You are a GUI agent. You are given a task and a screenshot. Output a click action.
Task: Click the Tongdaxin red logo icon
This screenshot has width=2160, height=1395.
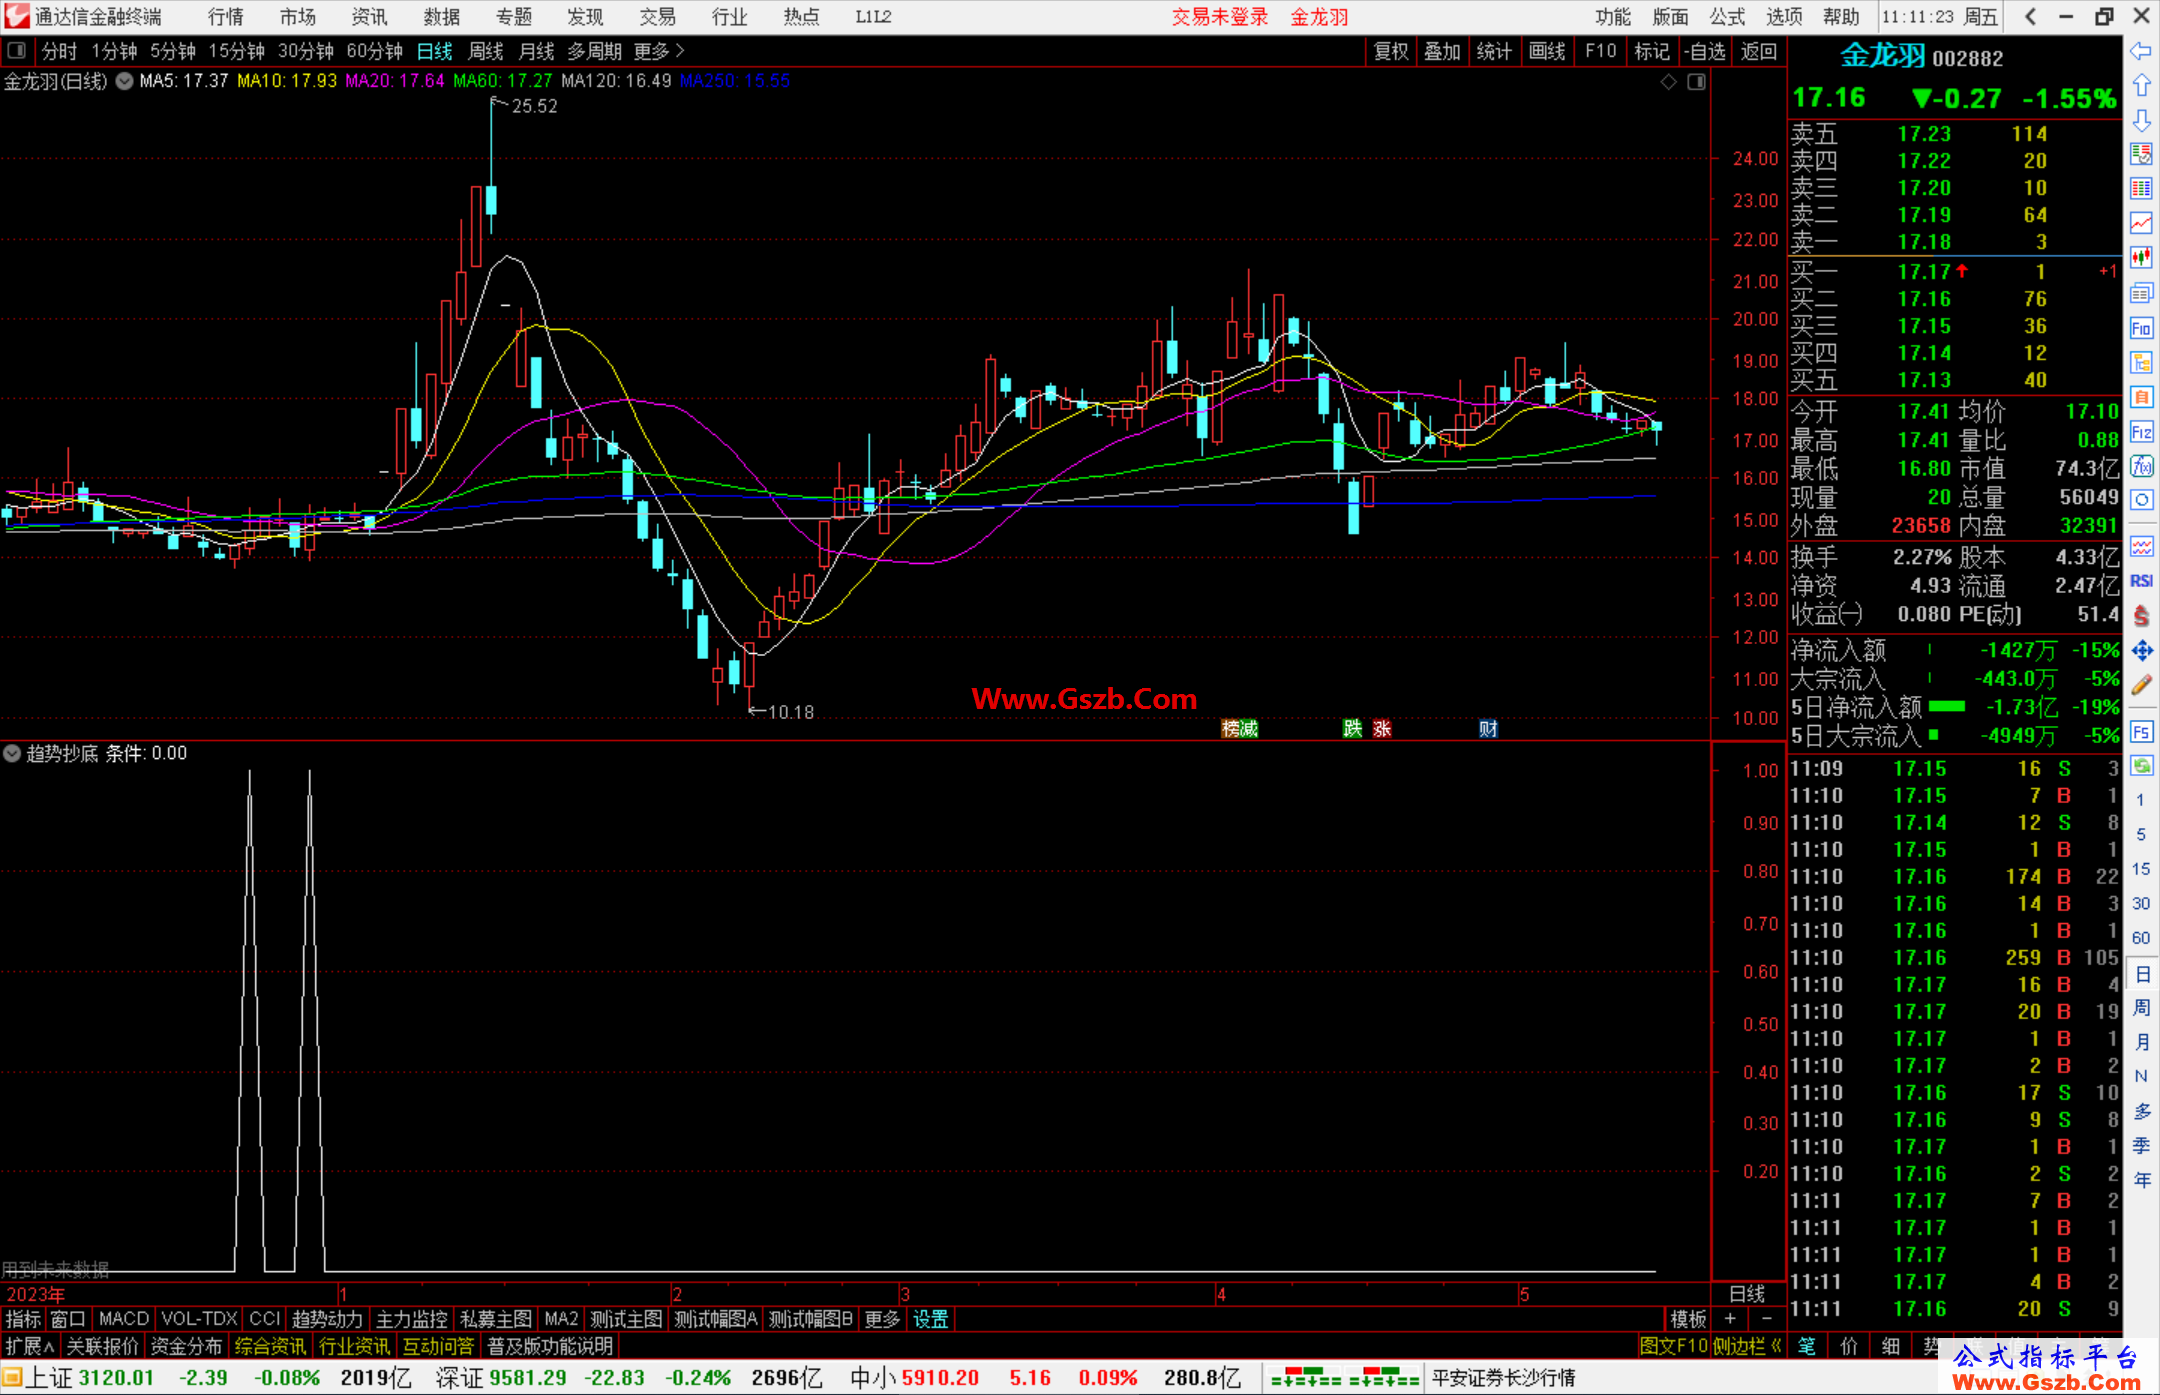click(16, 16)
